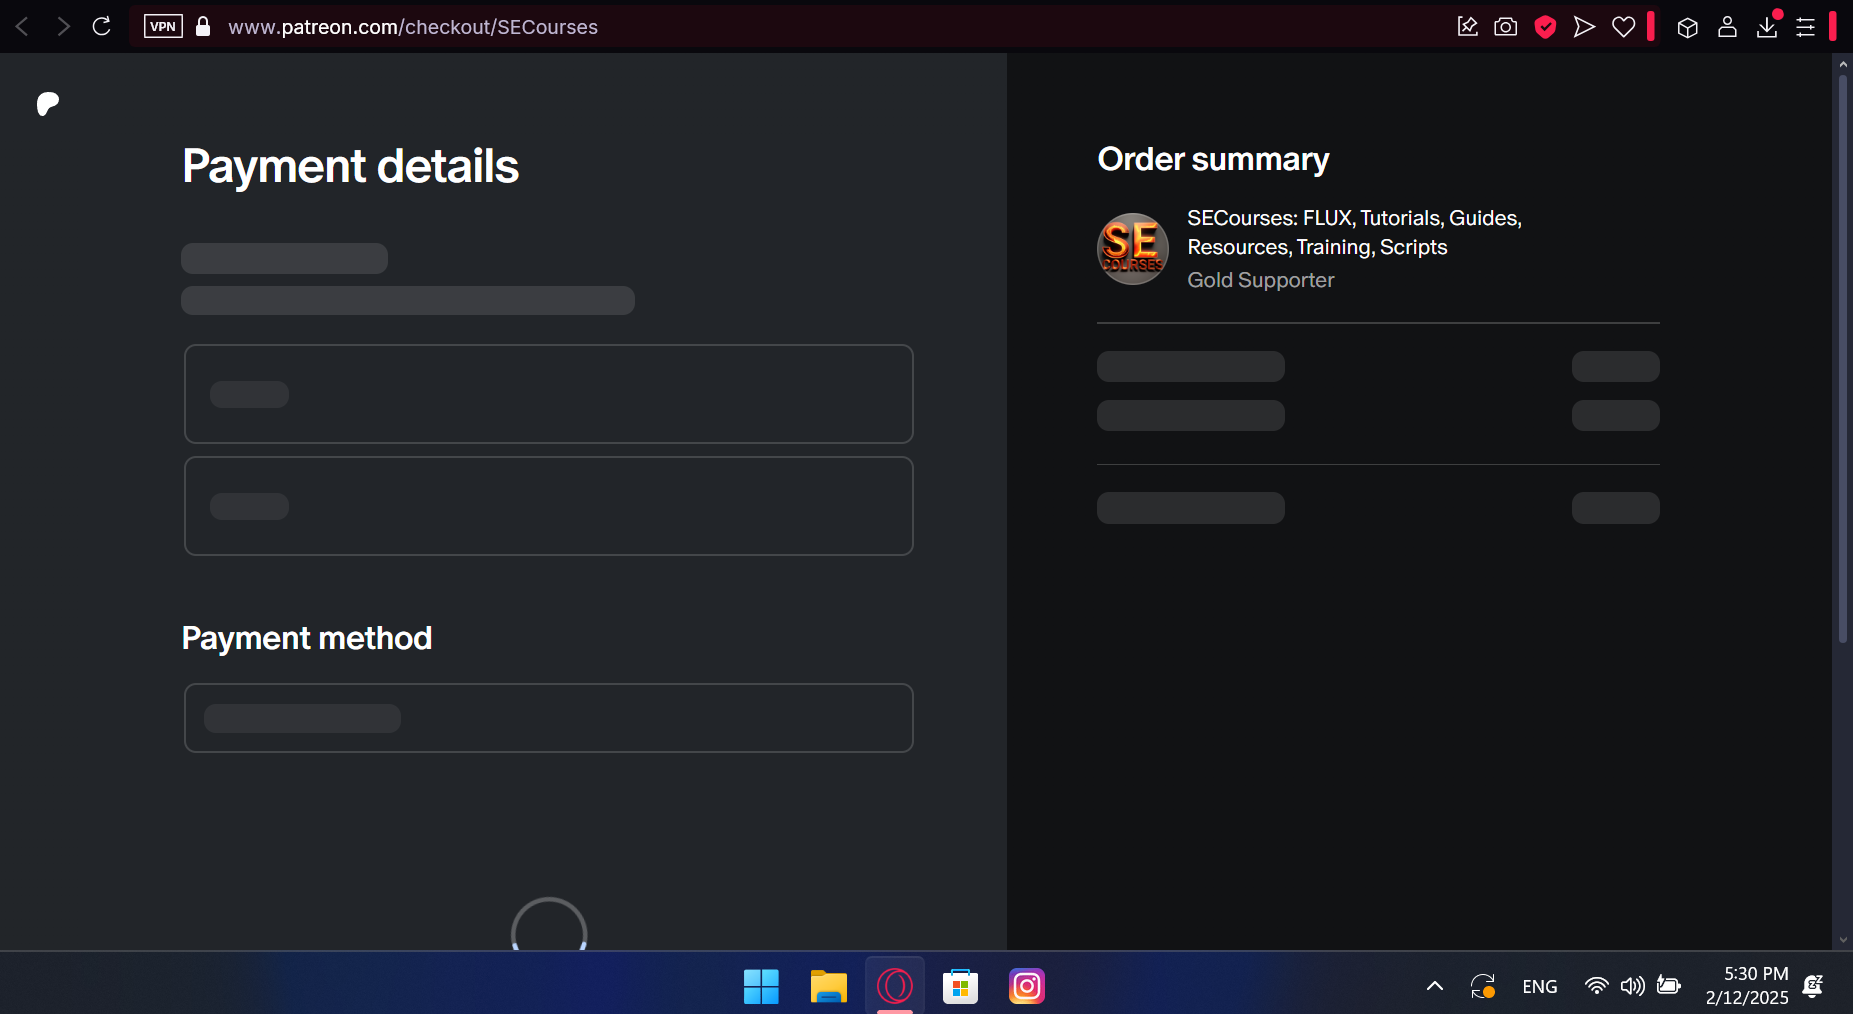Launch Microsoft Store from the taskbar

tap(961, 987)
